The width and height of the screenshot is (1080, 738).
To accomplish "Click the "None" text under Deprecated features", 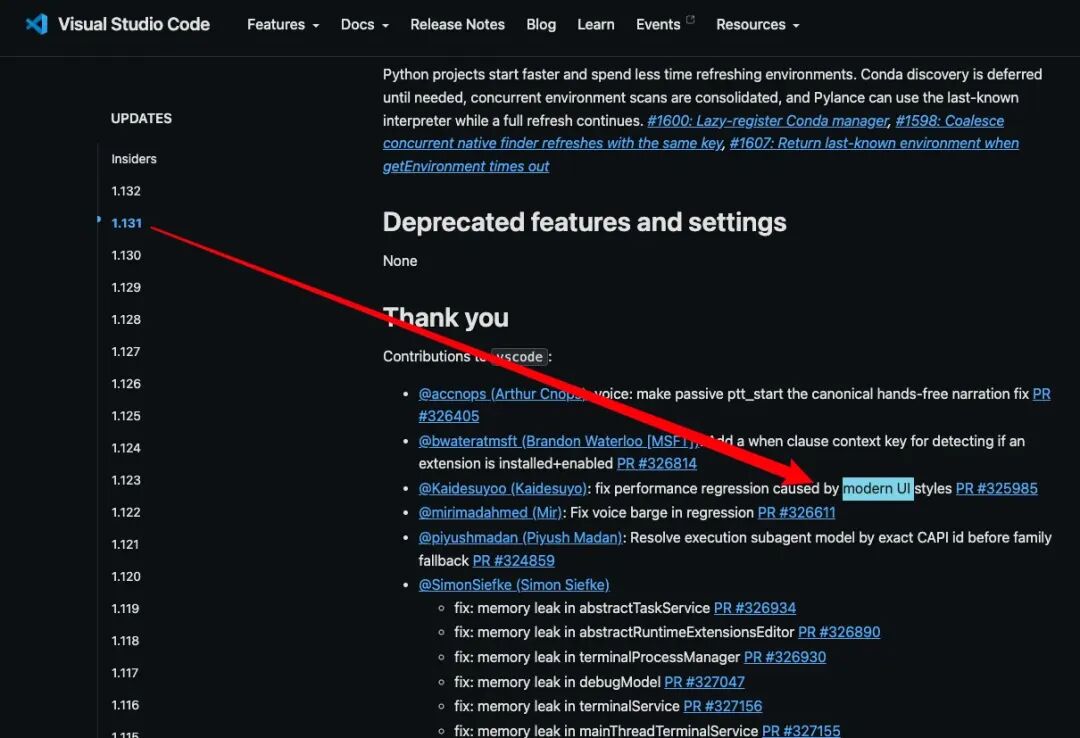I will point(399,261).
